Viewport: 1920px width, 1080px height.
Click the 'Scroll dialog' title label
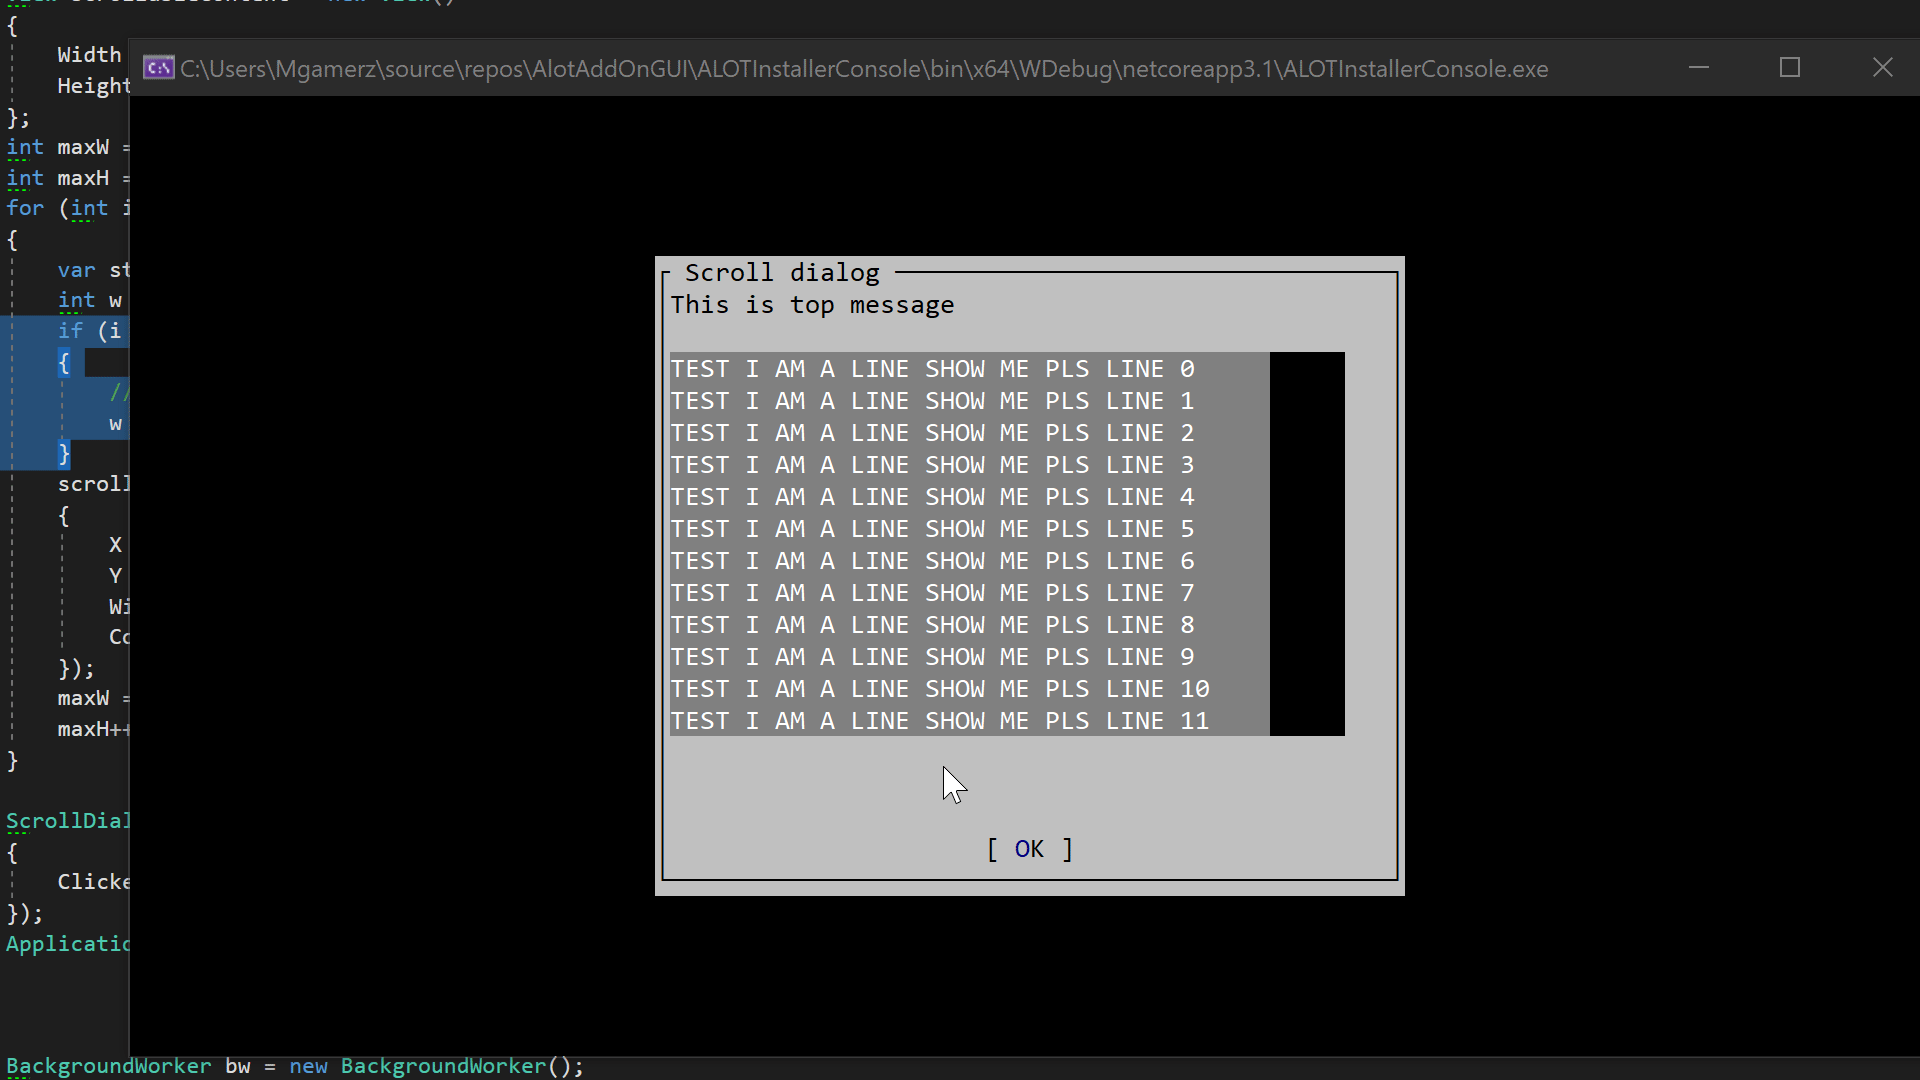pos(782,273)
